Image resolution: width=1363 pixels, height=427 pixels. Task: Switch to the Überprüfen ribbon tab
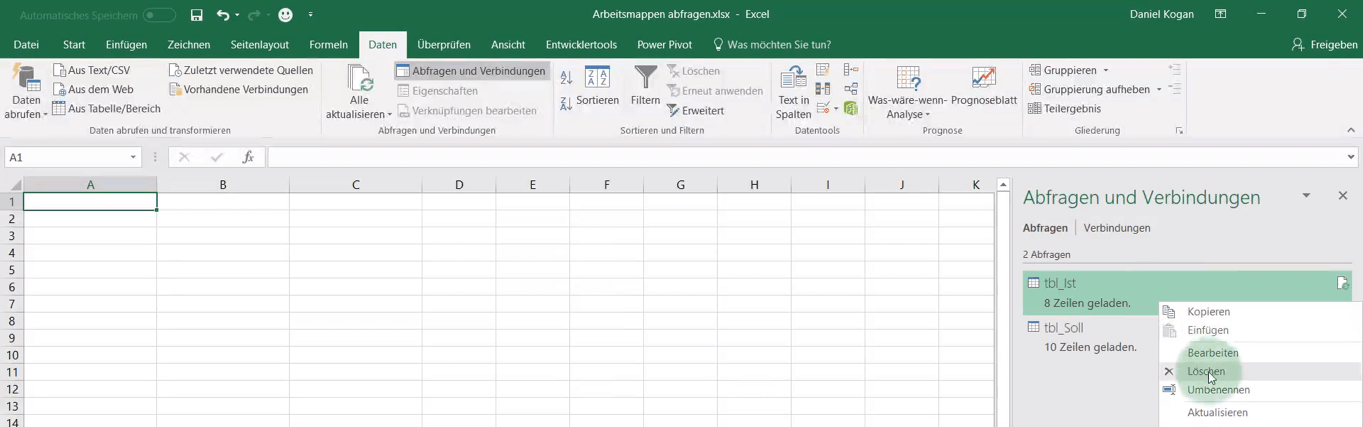click(446, 44)
